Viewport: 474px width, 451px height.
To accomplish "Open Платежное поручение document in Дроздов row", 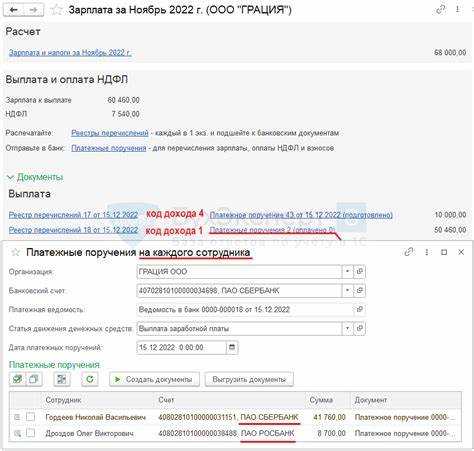I will pos(405,433).
